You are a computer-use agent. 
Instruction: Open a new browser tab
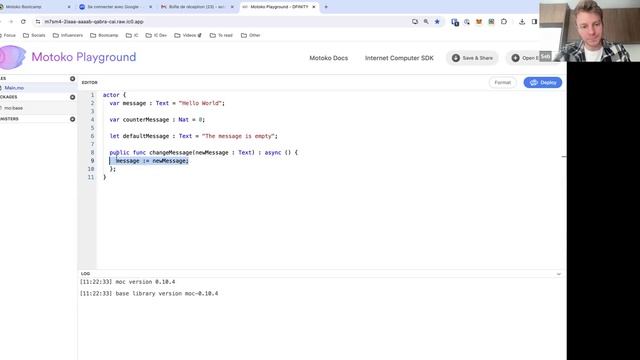[x=326, y=7]
